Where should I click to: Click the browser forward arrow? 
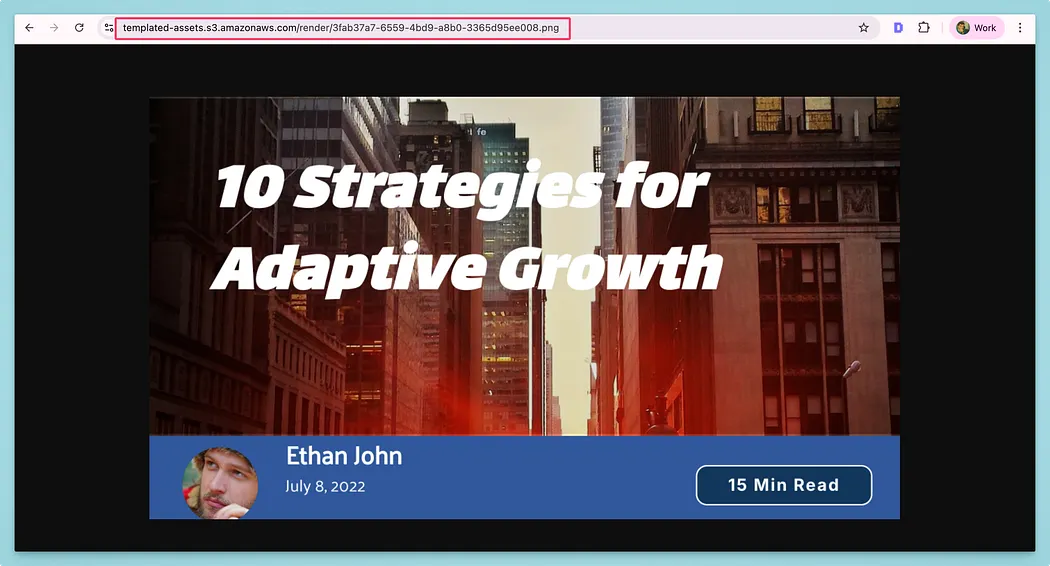[54, 27]
